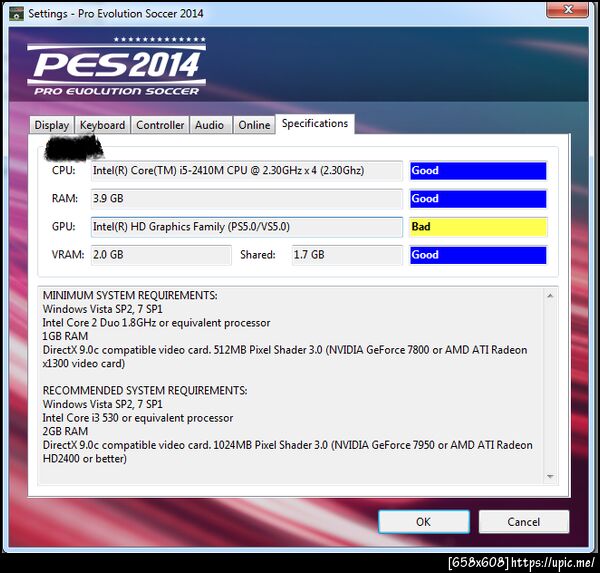The image size is (600, 573).
Task: Click the GPU Intel HD Graphics field
Action: click(246, 227)
